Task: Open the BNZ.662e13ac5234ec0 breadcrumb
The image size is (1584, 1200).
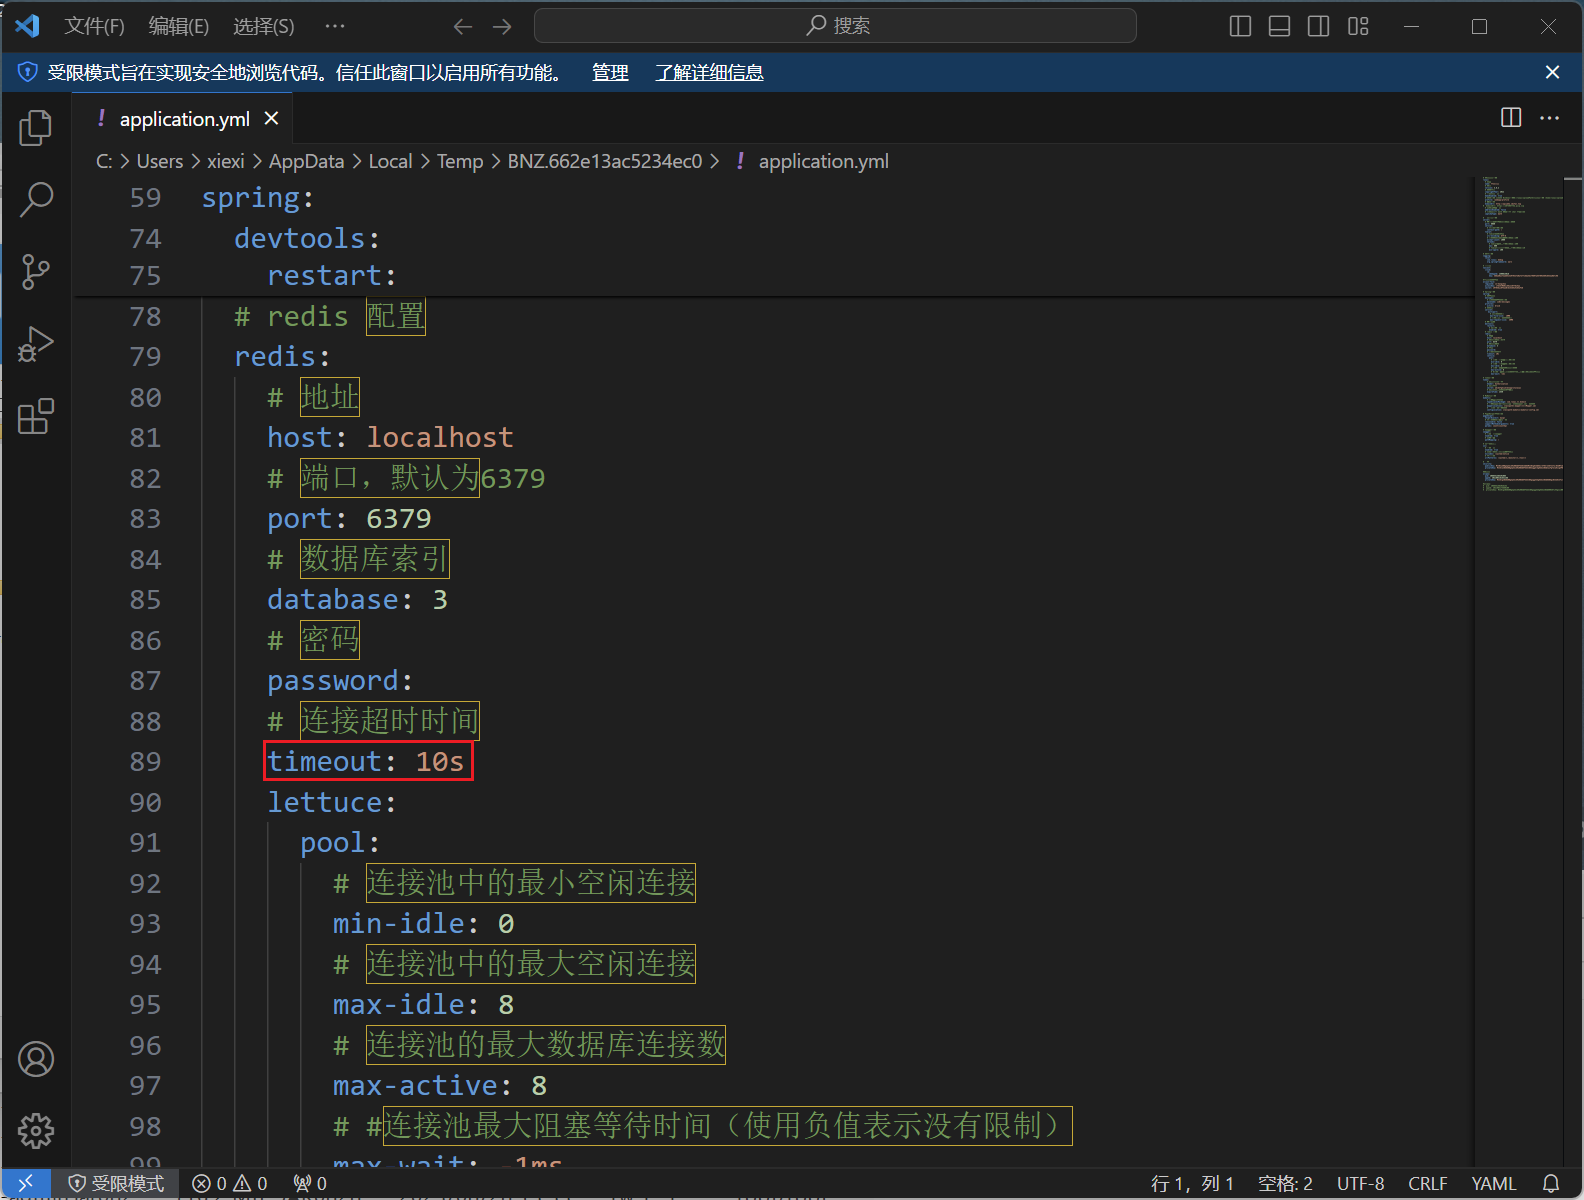Action: pyautogui.click(x=605, y=161)
